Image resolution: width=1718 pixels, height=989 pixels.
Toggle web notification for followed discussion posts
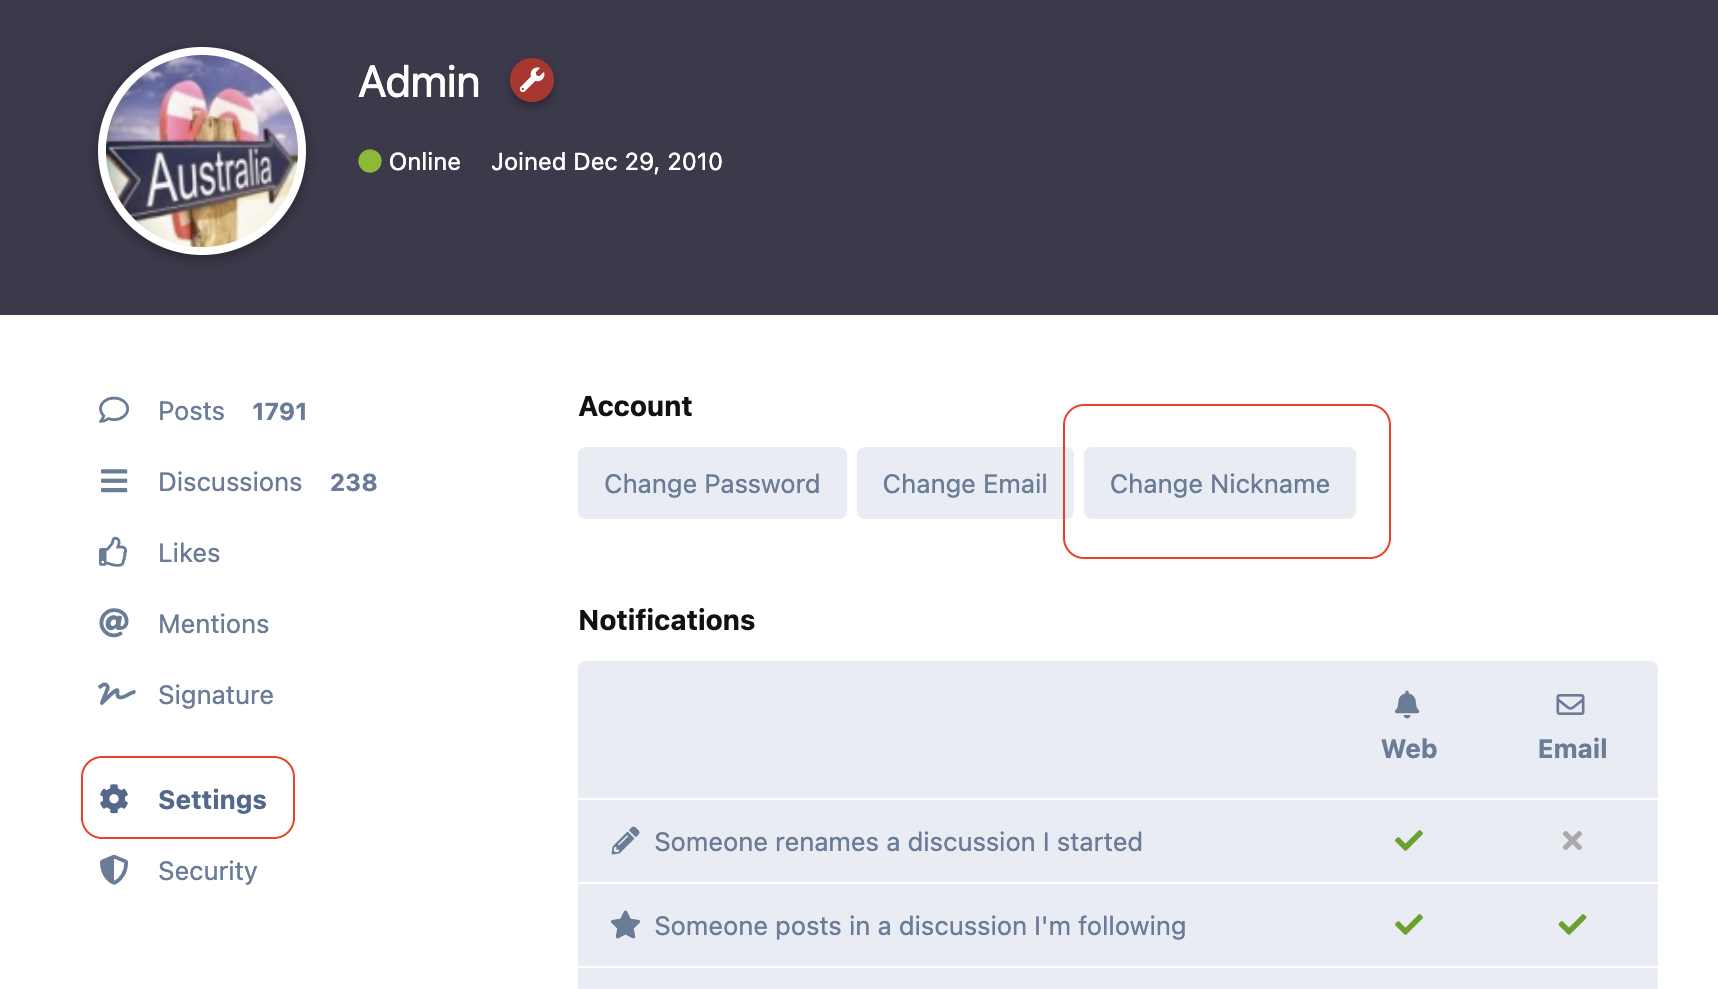pyautogui.click(x=1408, y=925)
